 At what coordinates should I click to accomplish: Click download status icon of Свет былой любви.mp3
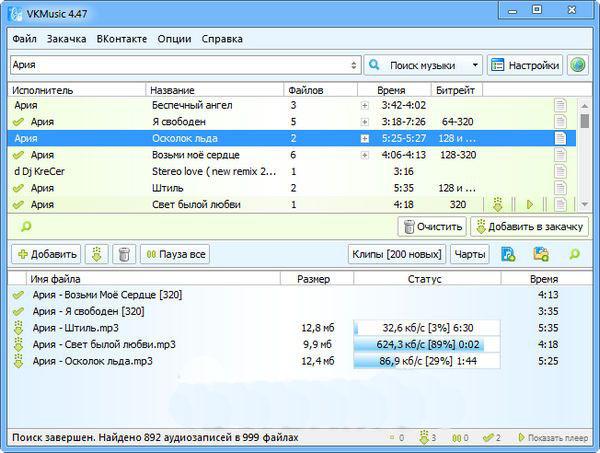[x=18, y=345]
